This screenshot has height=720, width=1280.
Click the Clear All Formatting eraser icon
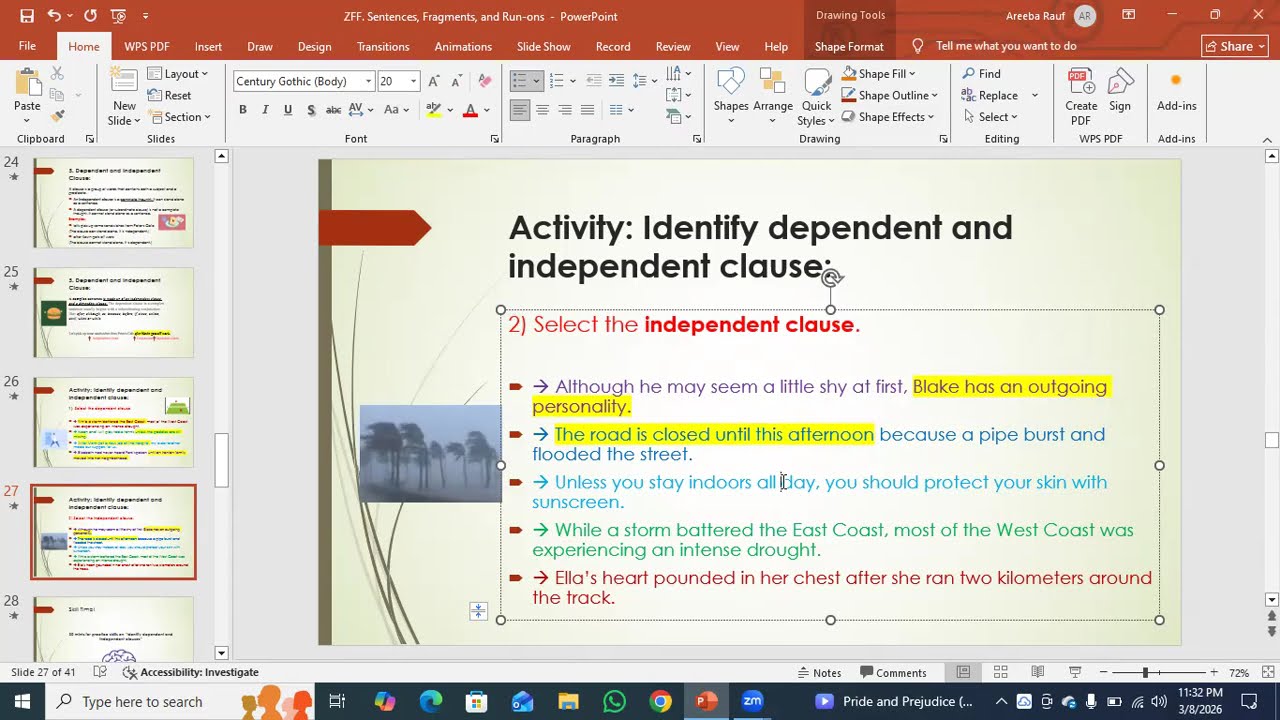click(485, 81)
